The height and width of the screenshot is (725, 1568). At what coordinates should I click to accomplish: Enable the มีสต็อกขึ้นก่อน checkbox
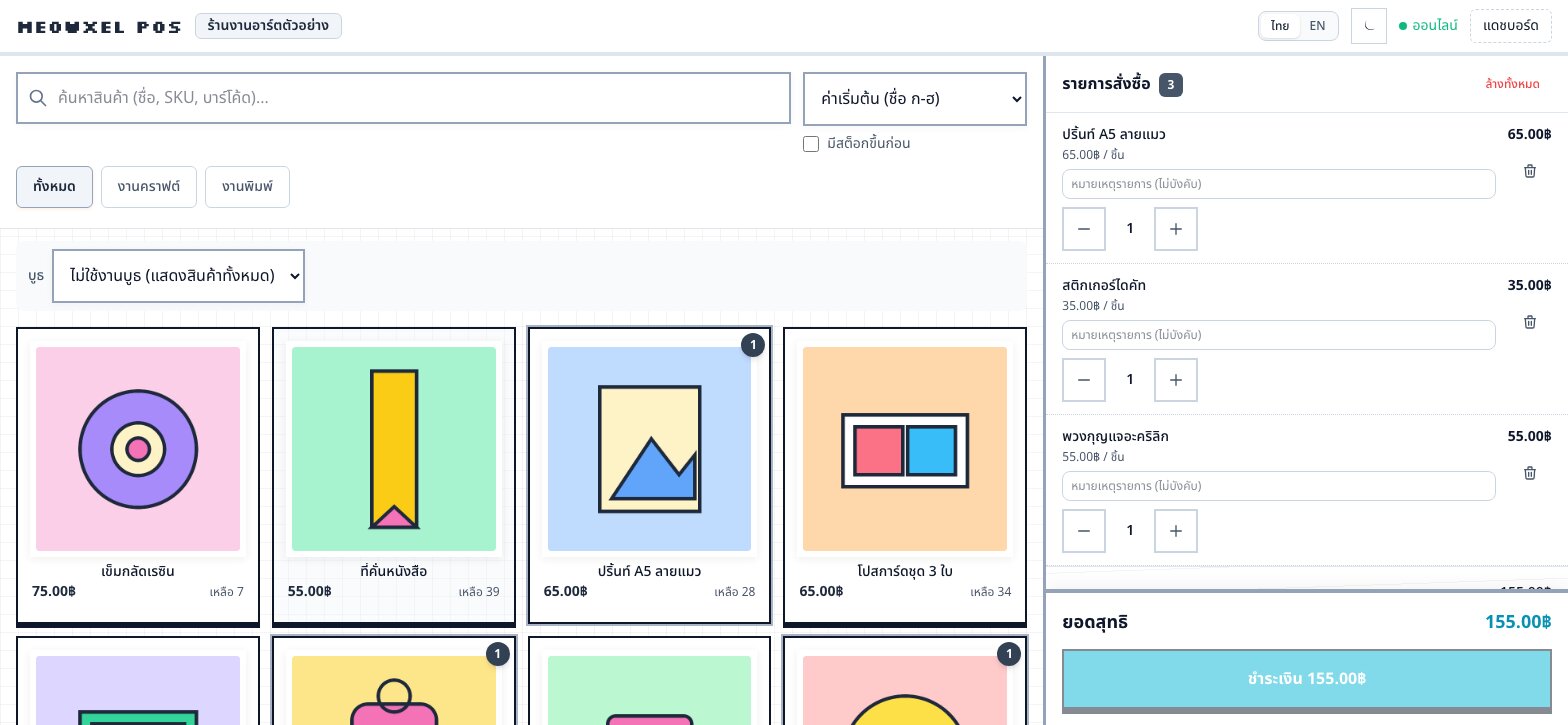pyautogui.click(x=811, y=144)
